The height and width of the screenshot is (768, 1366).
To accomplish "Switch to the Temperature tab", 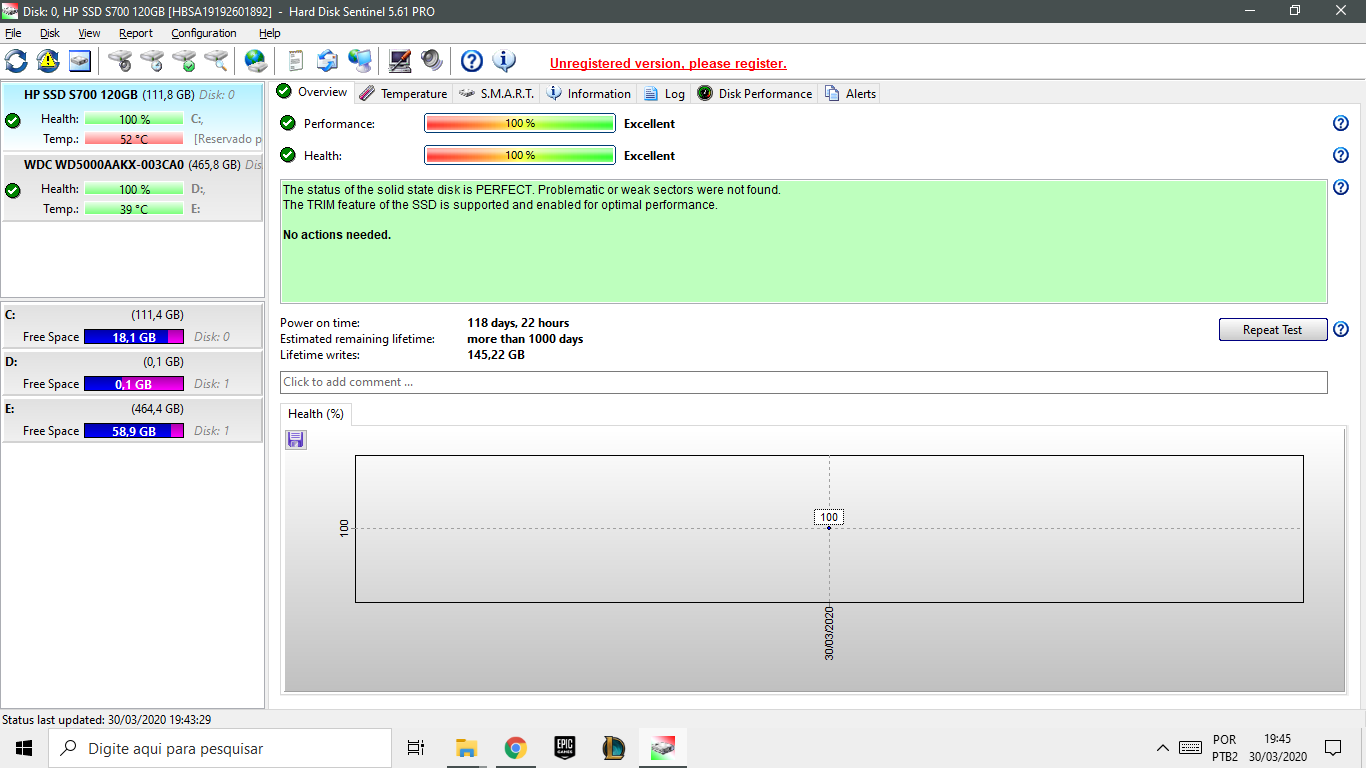I will pyautogui.click(x=403, y=93).
